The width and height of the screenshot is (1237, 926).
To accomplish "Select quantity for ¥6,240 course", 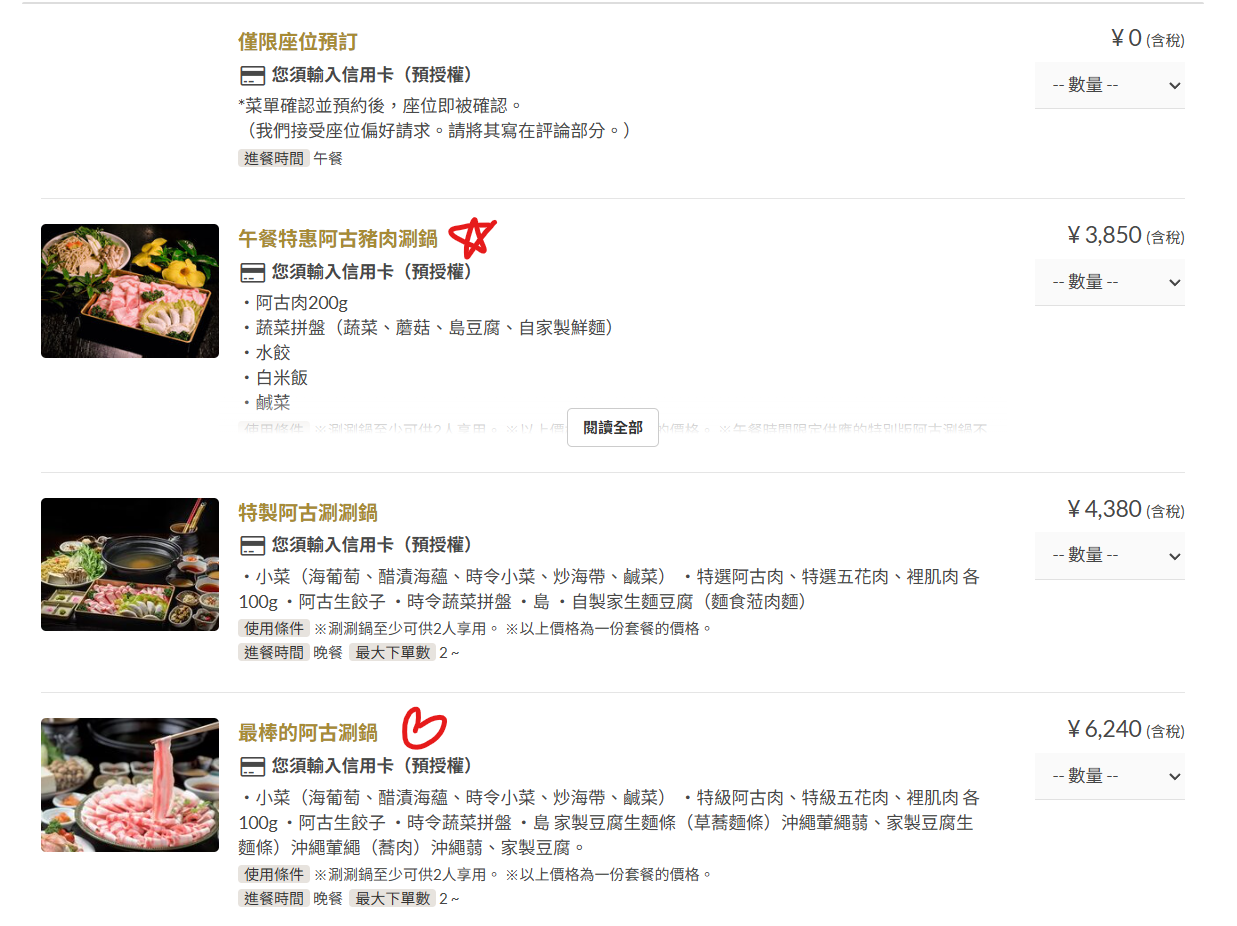I will [1110, 776].
